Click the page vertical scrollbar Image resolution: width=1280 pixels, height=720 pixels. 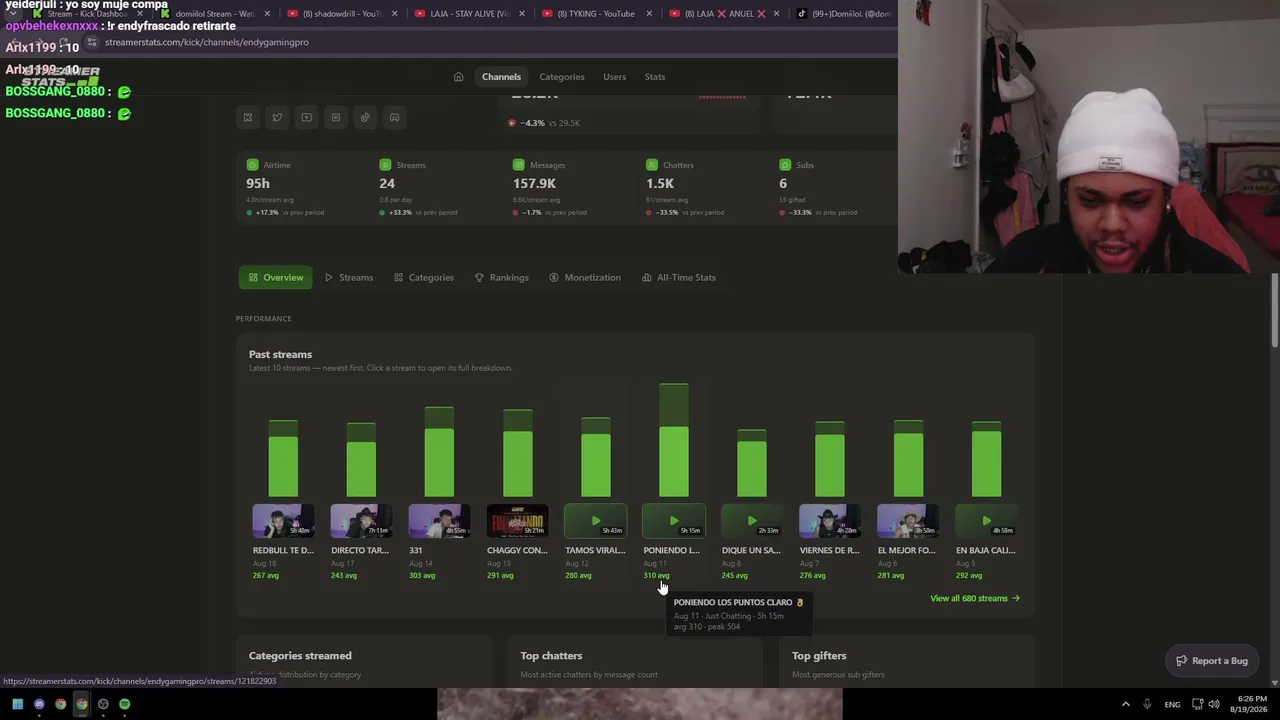point(1274,311)
